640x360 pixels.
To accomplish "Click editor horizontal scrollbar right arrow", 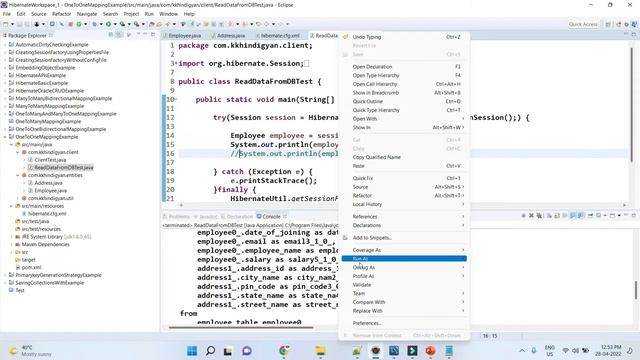I will click(x=624, y=205).
